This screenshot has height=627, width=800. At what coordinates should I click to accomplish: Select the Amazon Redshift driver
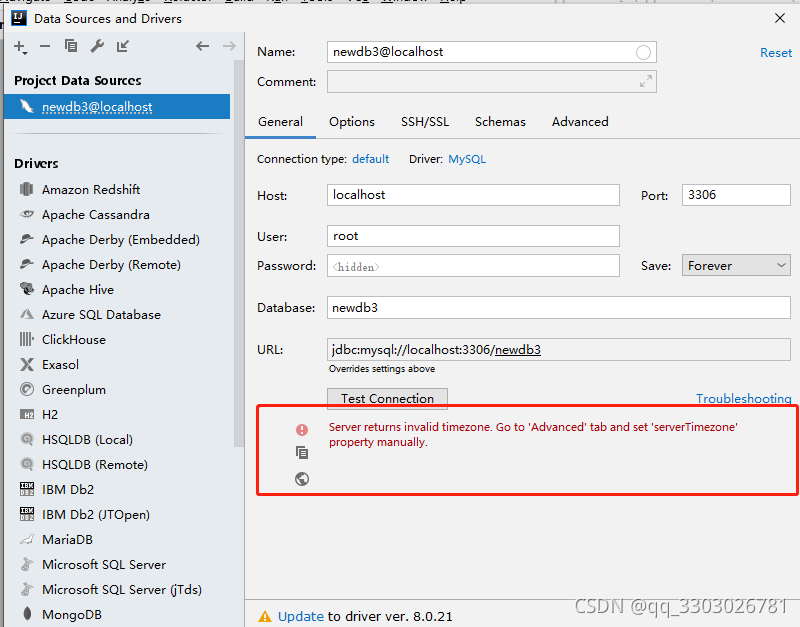pos(91,189)
